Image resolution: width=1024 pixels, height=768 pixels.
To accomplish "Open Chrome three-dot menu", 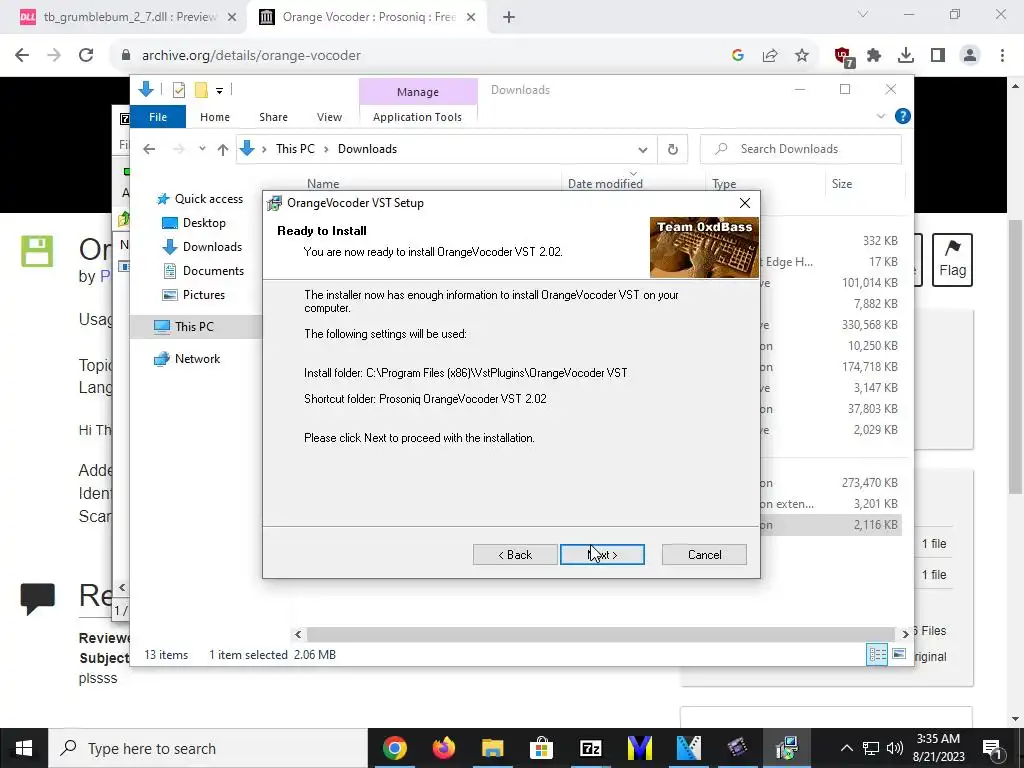I will [x=1002, y=56].
